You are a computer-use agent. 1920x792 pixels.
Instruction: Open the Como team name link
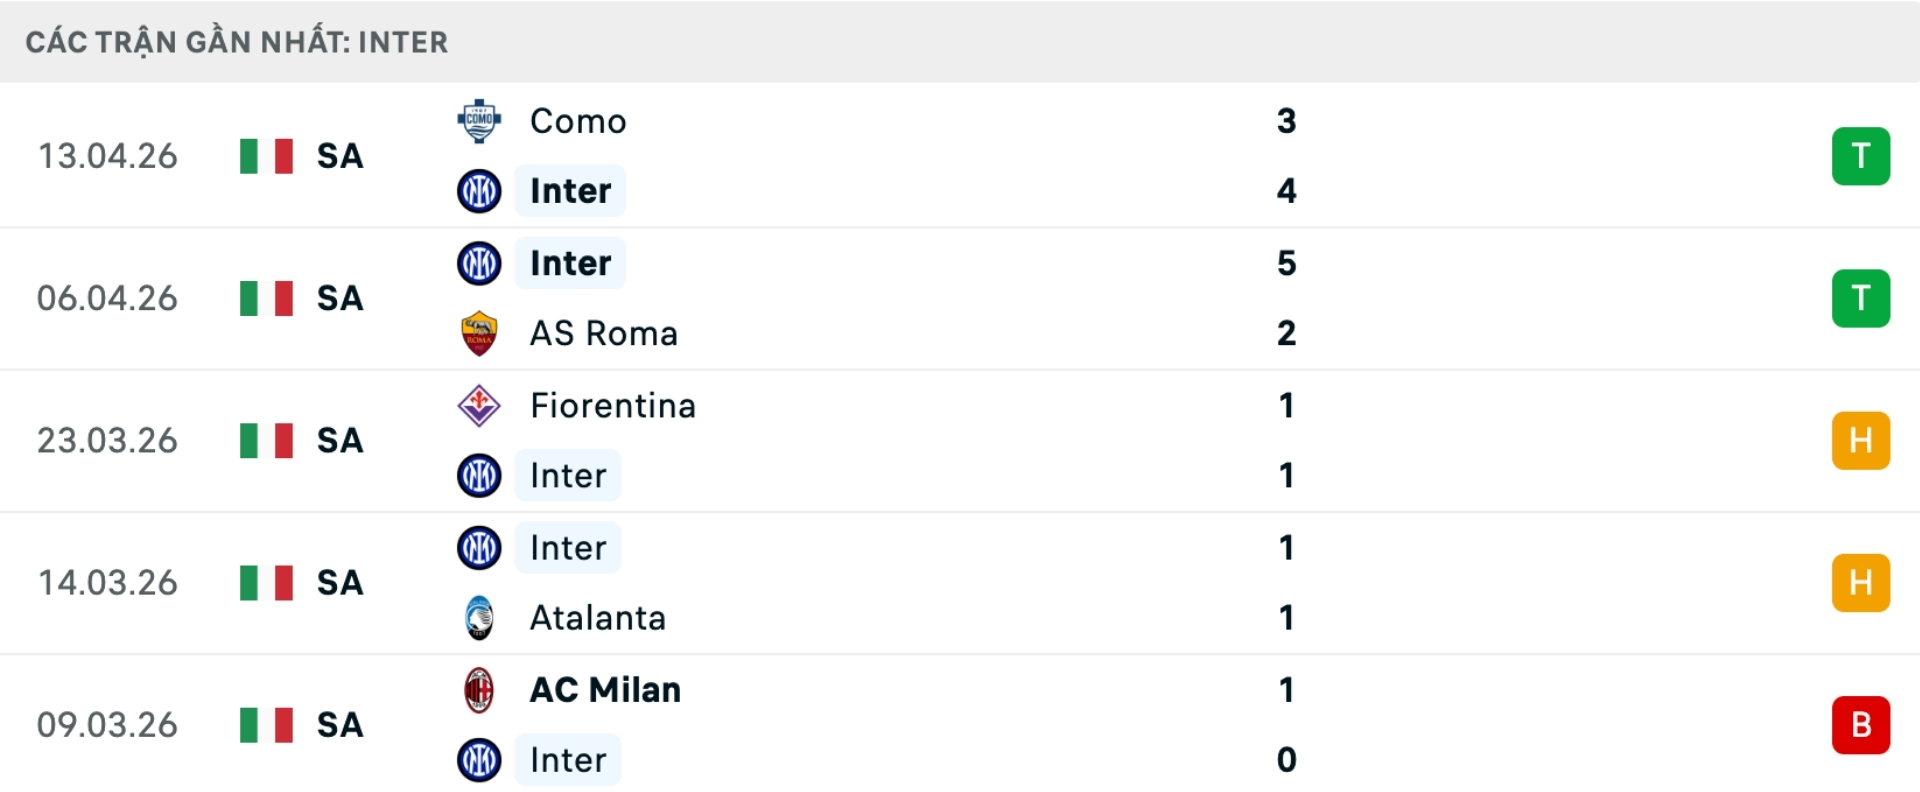pos(578,121)
